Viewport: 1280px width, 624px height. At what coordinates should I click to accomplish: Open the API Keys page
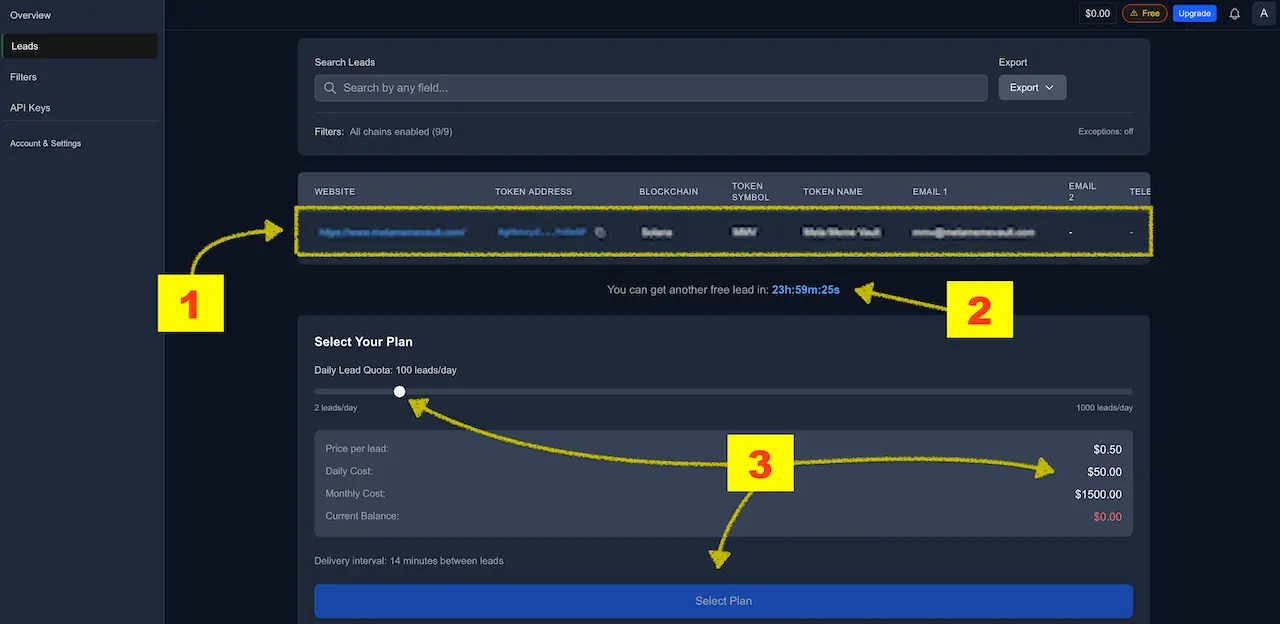(x=30, y=107)
